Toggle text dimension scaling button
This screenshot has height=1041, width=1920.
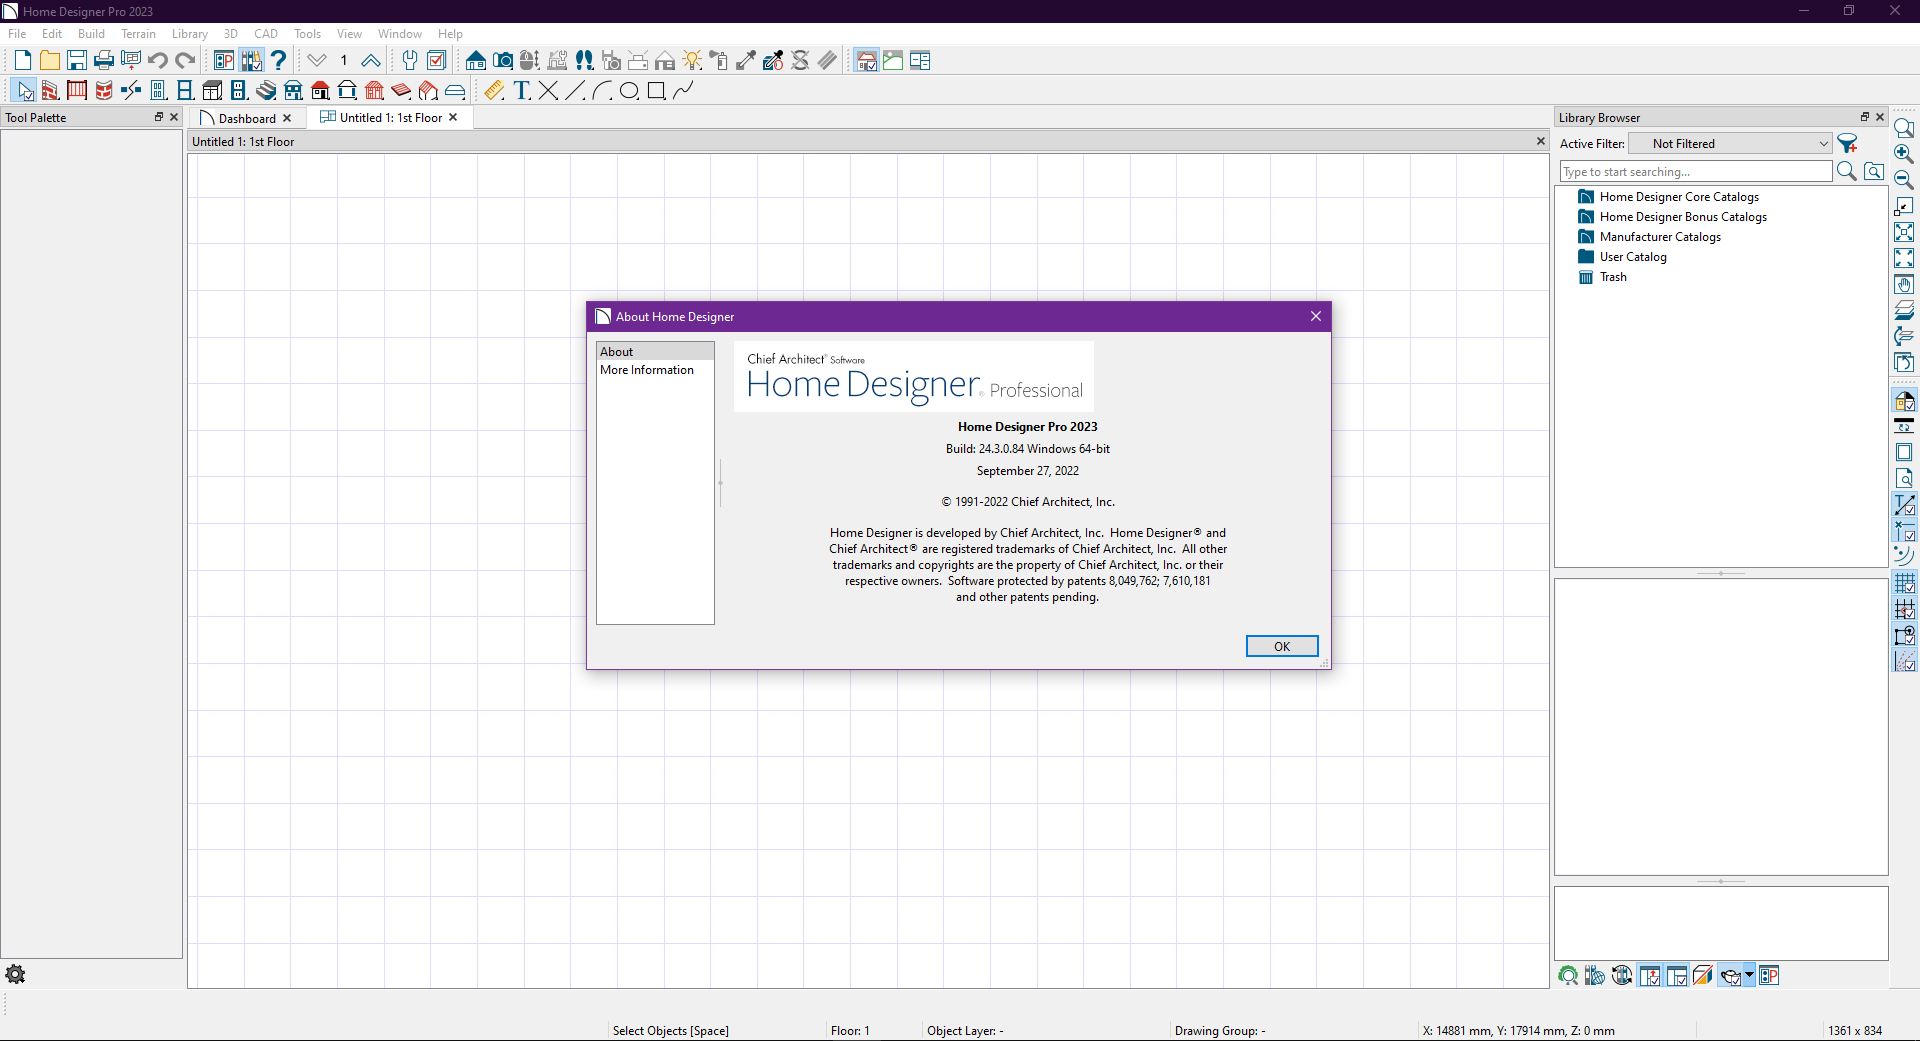pyautogui.click(x=1904, y=505)
